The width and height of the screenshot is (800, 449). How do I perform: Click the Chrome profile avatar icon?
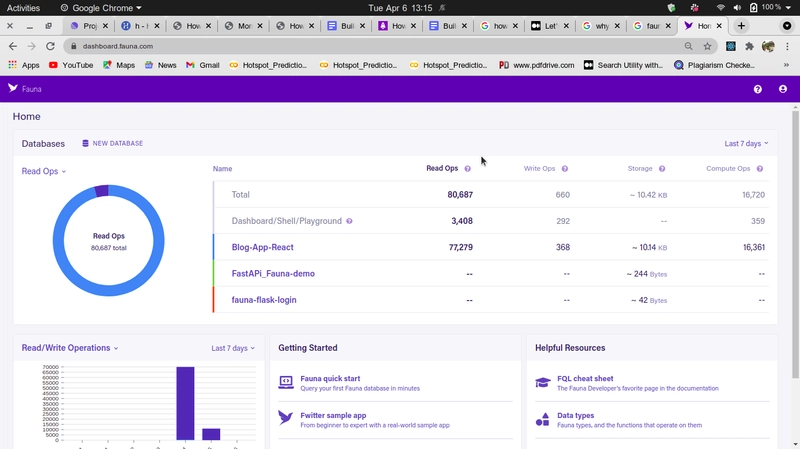(x=768, y=46)
